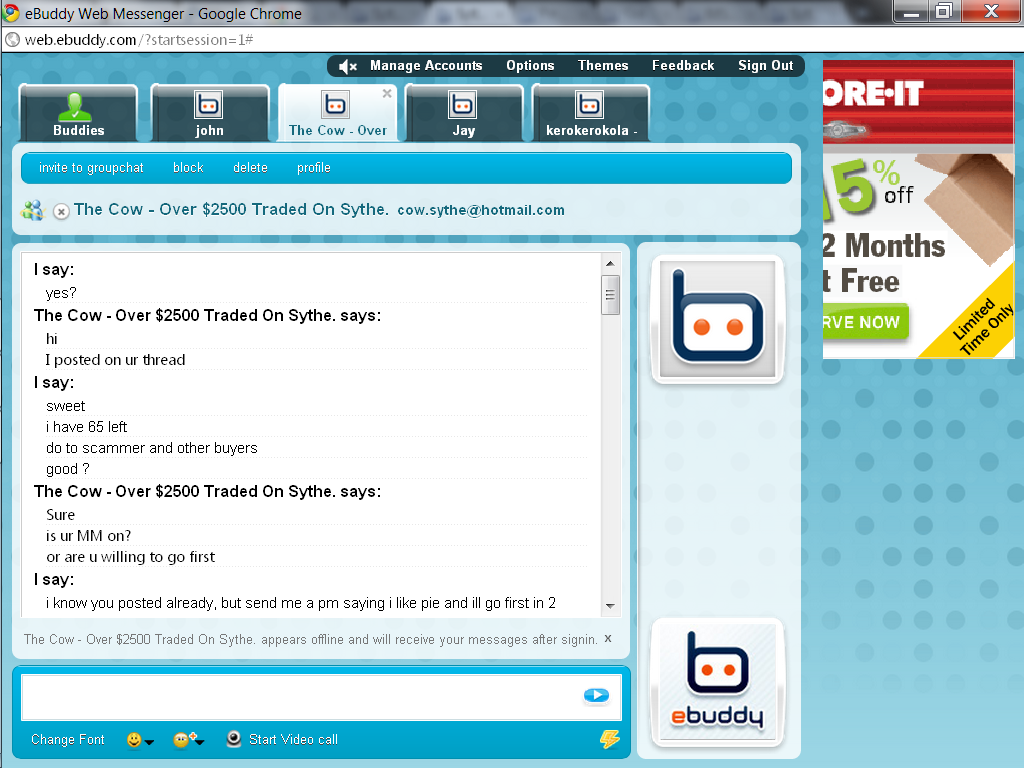Click your own eBuddy display picture
The image size is (1024, 768).
(717, 682)
